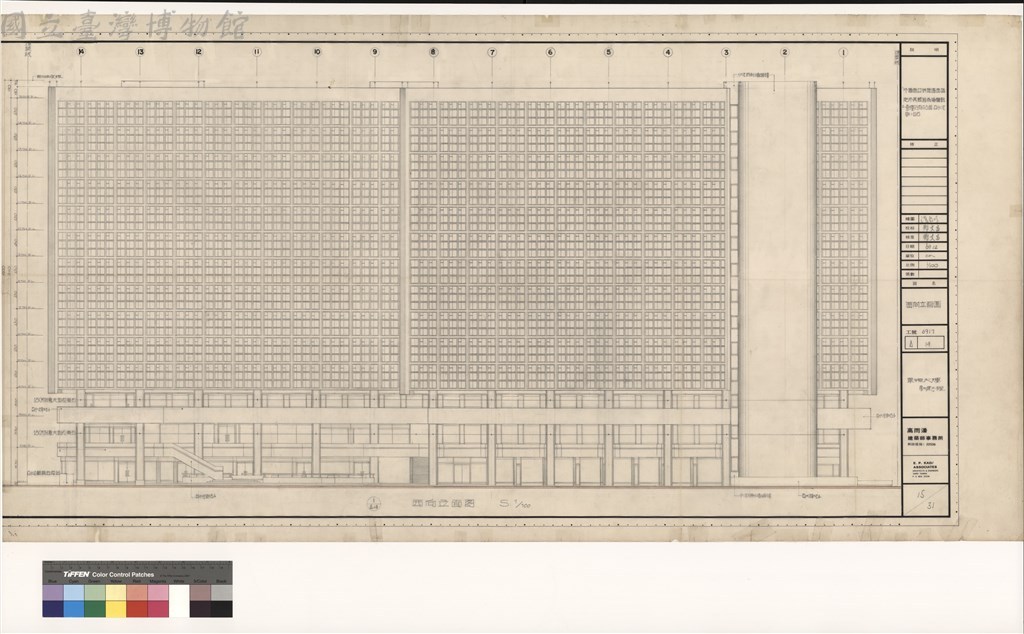The image size is (1024, 634).
Task: Select the dark green color patch
Action: [x=95, y=609]
